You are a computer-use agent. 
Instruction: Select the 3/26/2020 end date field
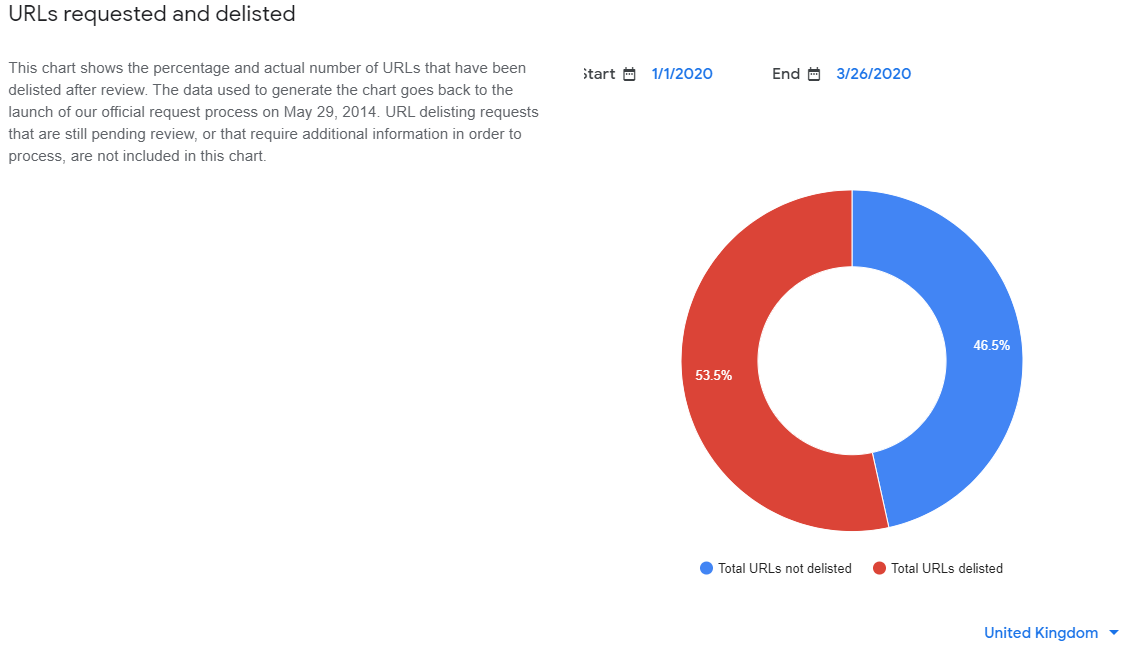(x=873, y=74)
